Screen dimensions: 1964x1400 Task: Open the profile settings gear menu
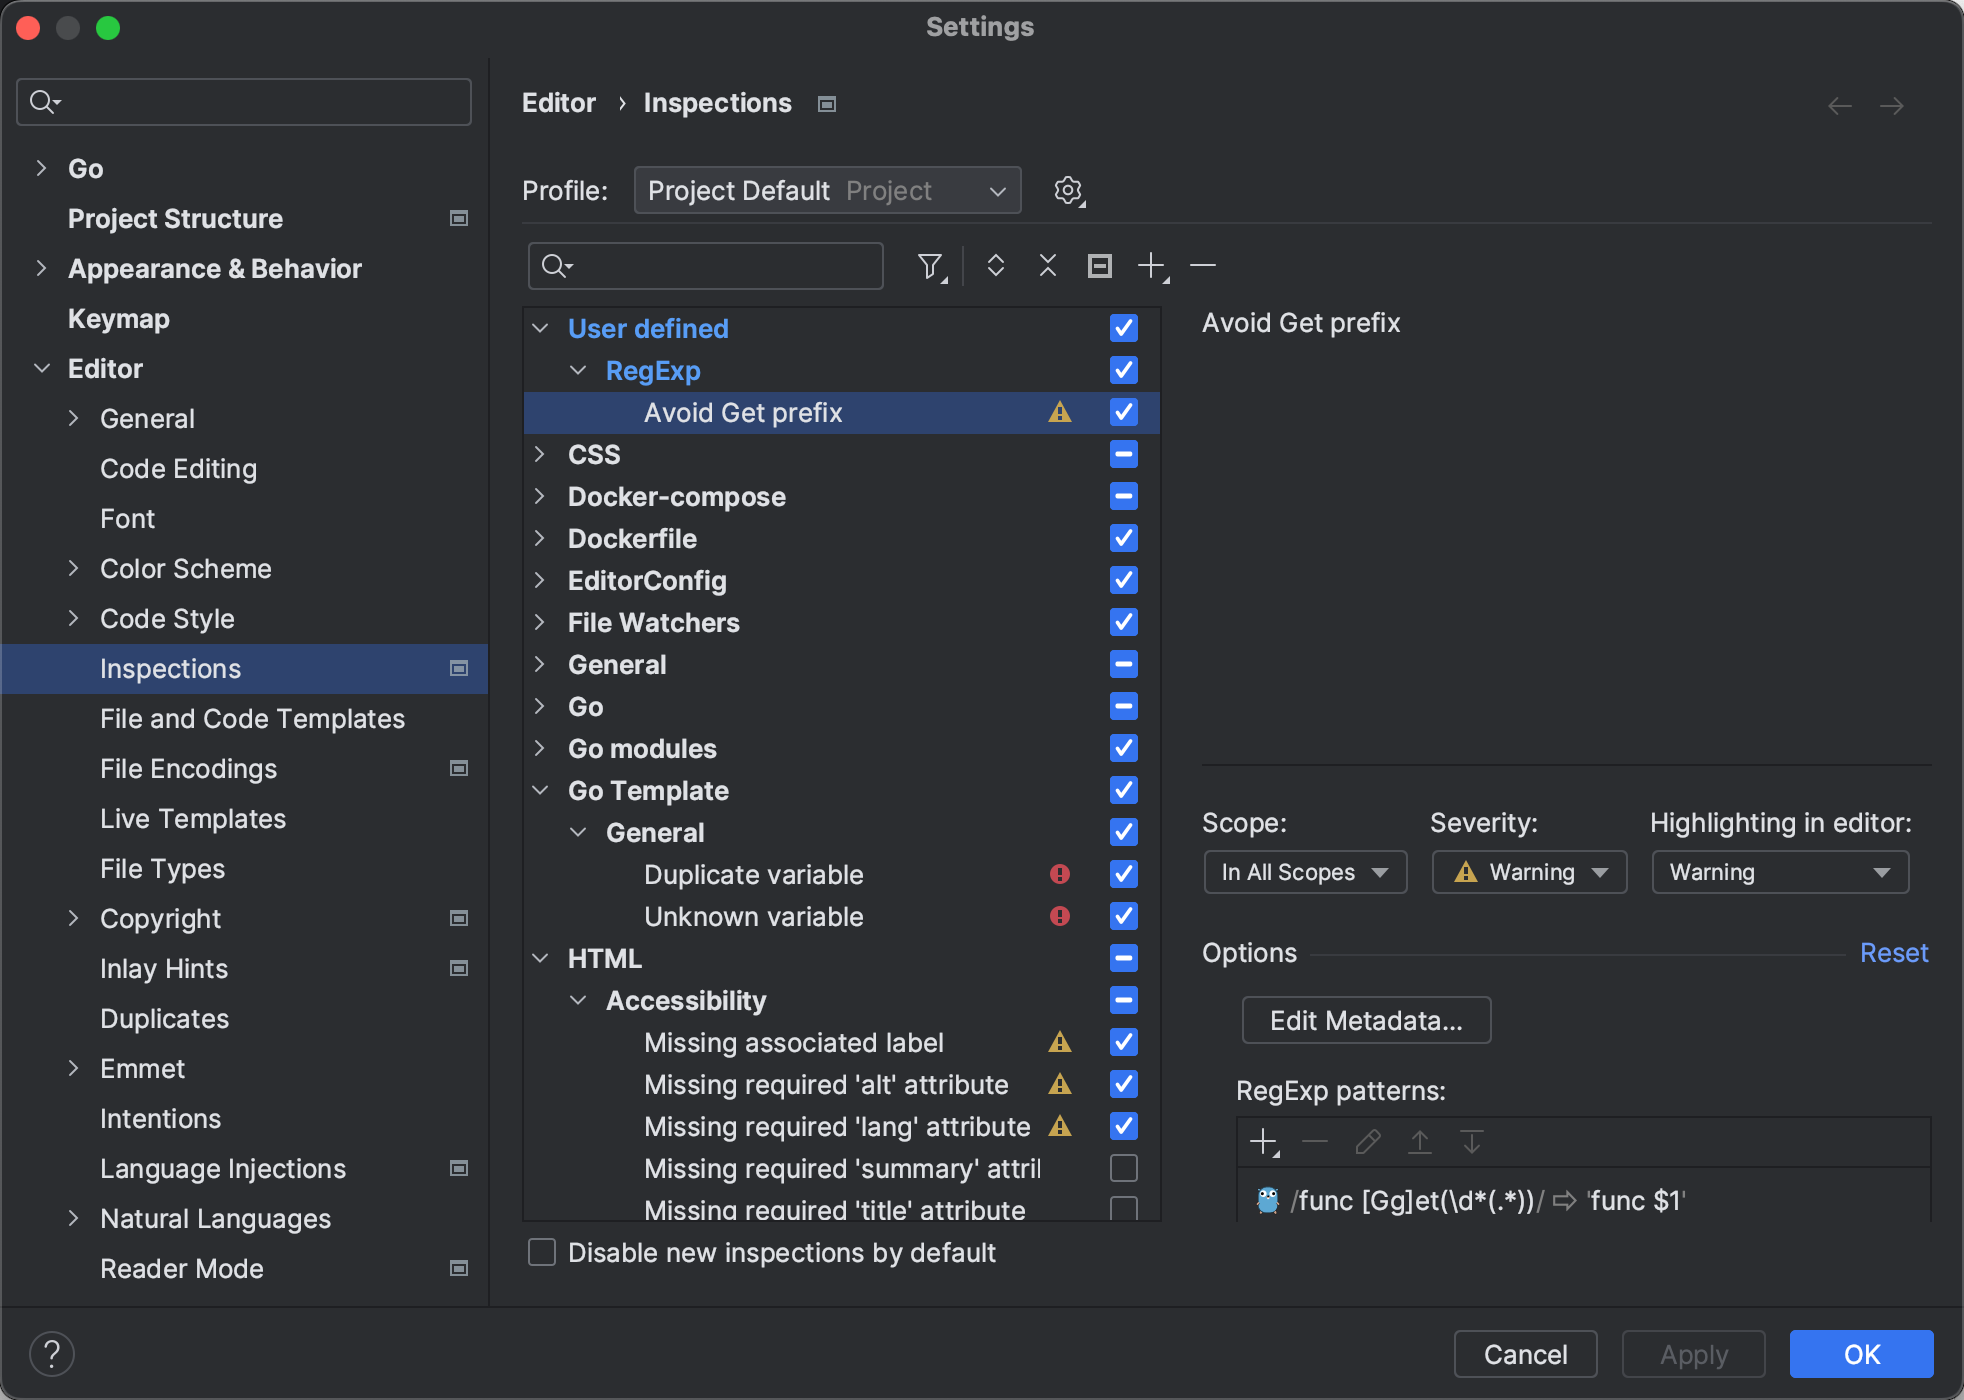point(1068,190)
